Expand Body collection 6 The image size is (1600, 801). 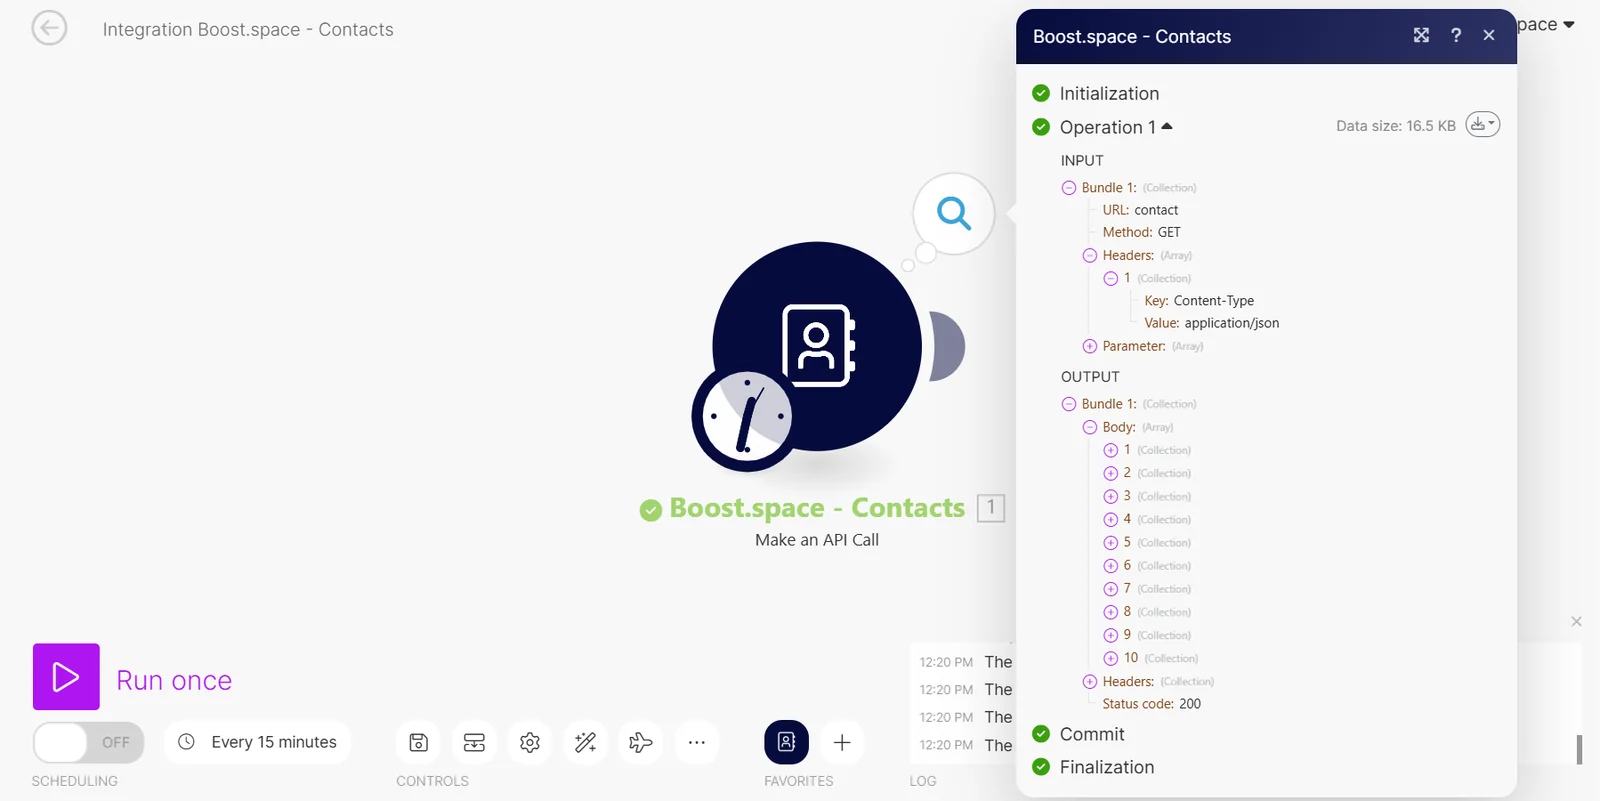click(1111, 566)
